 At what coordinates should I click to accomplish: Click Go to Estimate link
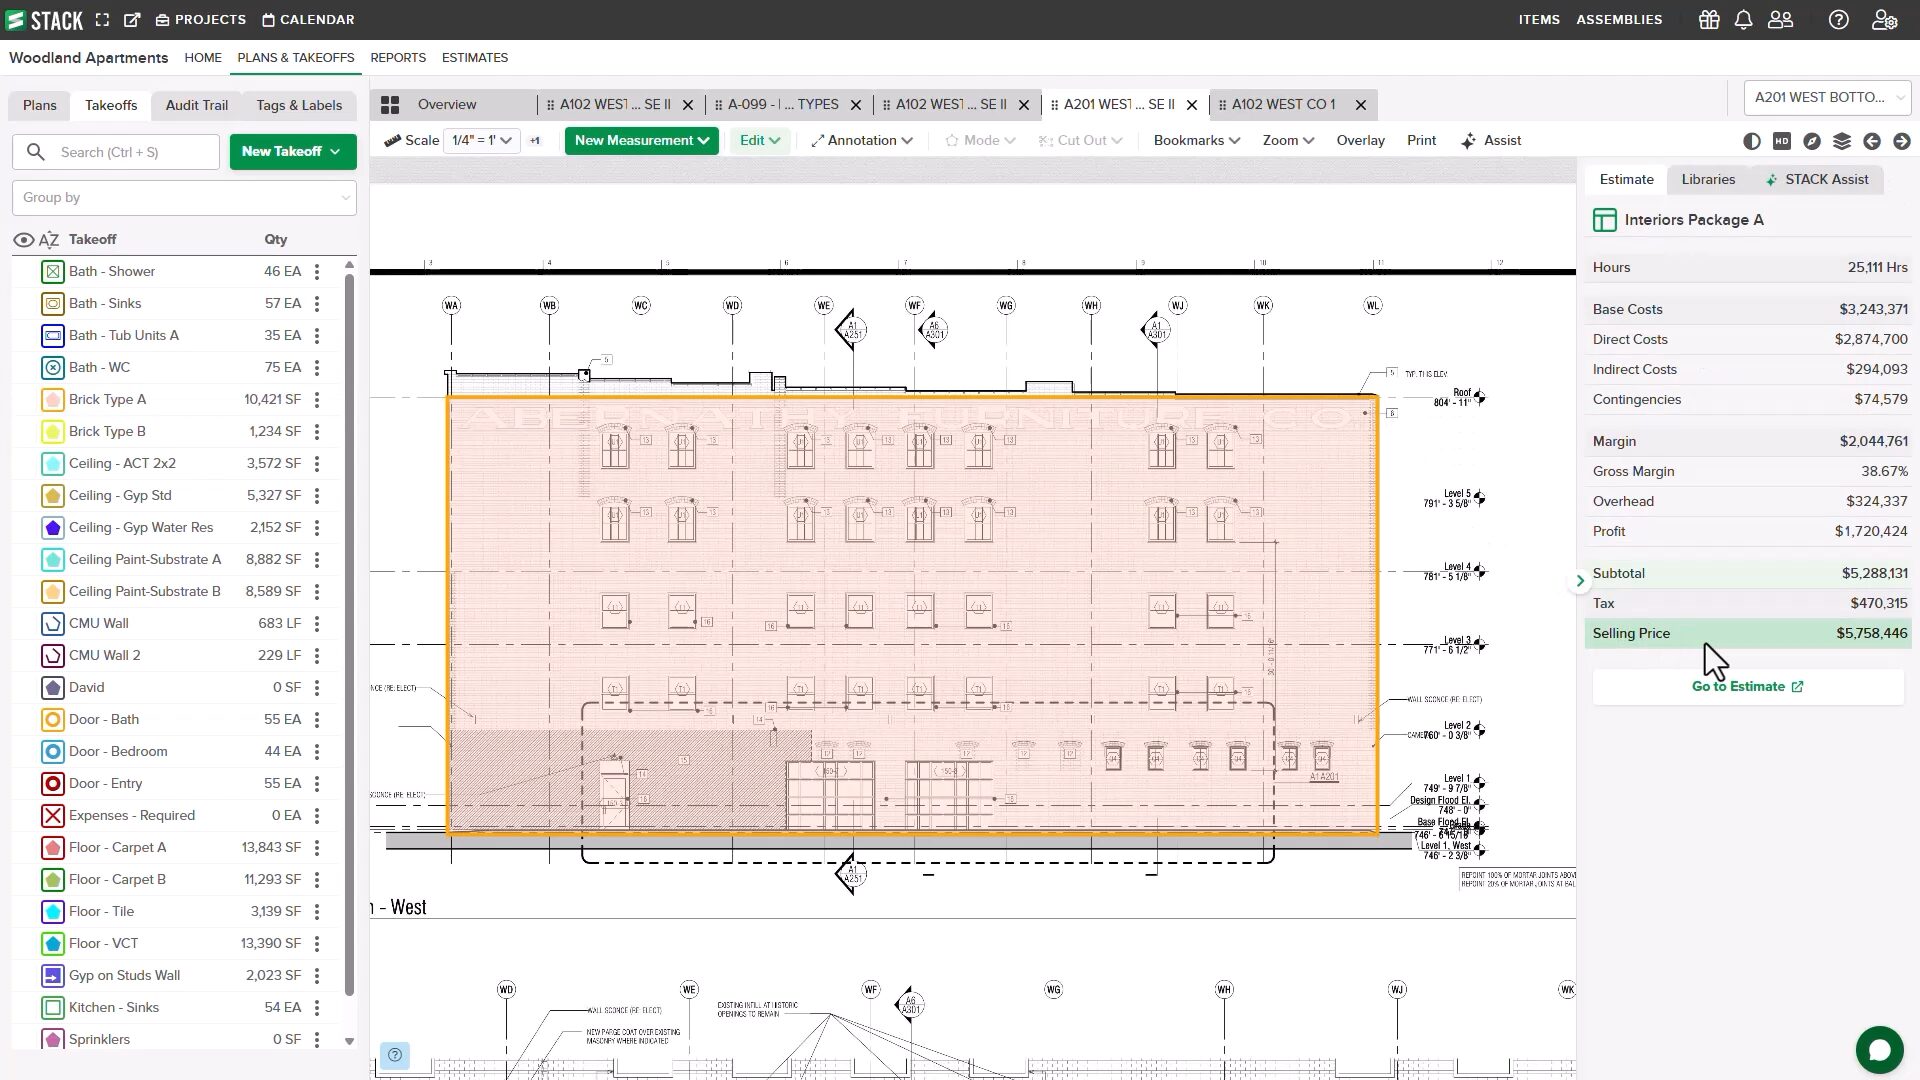pyautogui.click(x=1747, y=687)
